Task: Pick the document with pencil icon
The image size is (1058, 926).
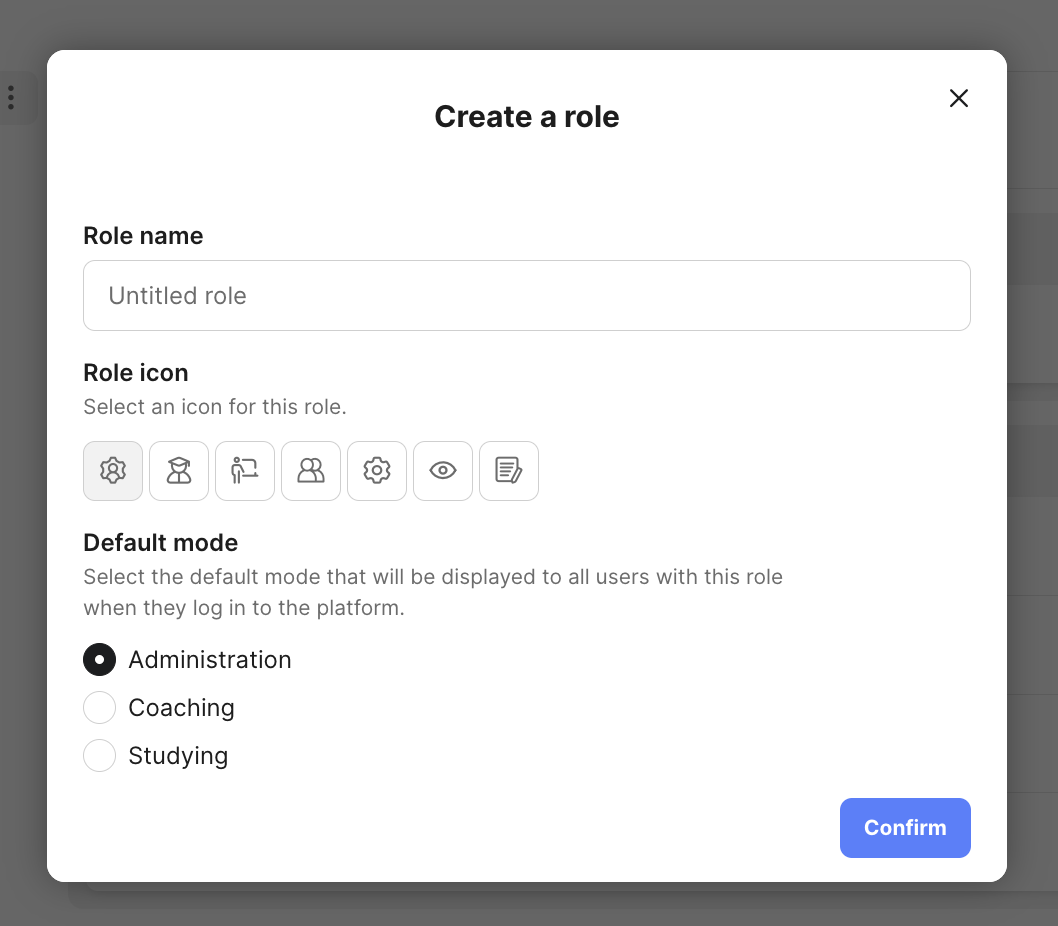Action: [509, 470]
